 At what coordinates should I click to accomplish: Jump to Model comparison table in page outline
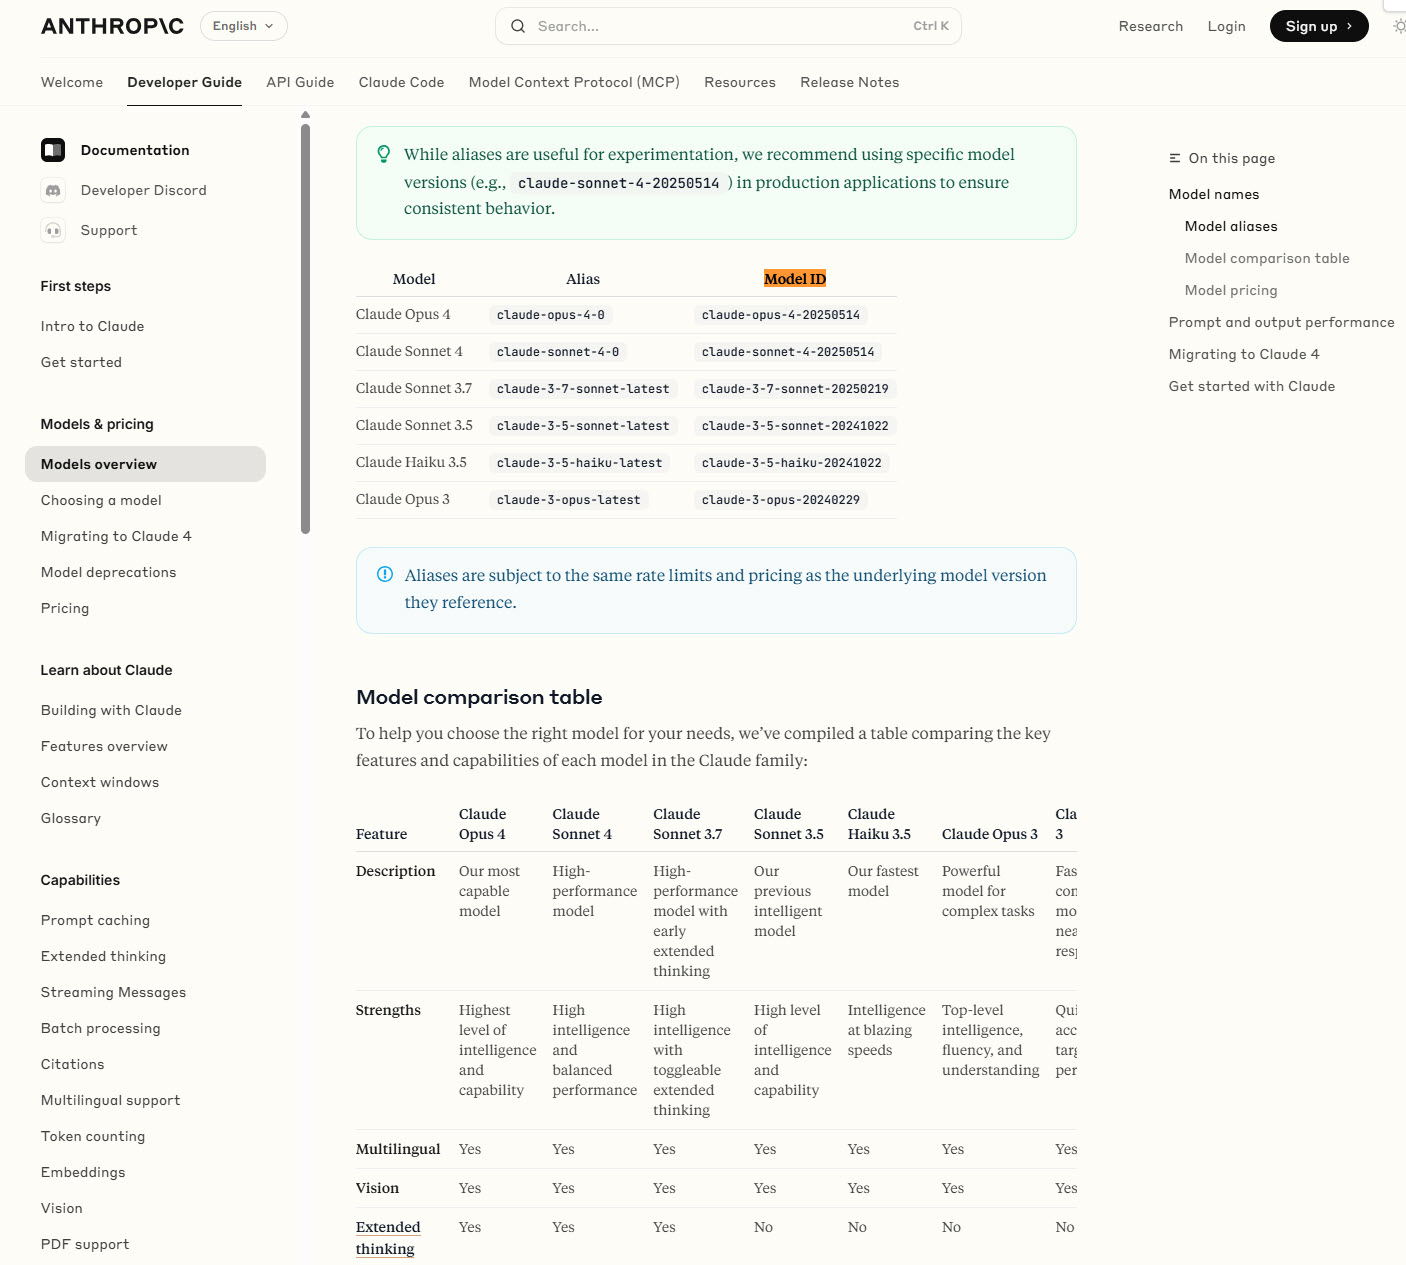[x=1267, y=258]
